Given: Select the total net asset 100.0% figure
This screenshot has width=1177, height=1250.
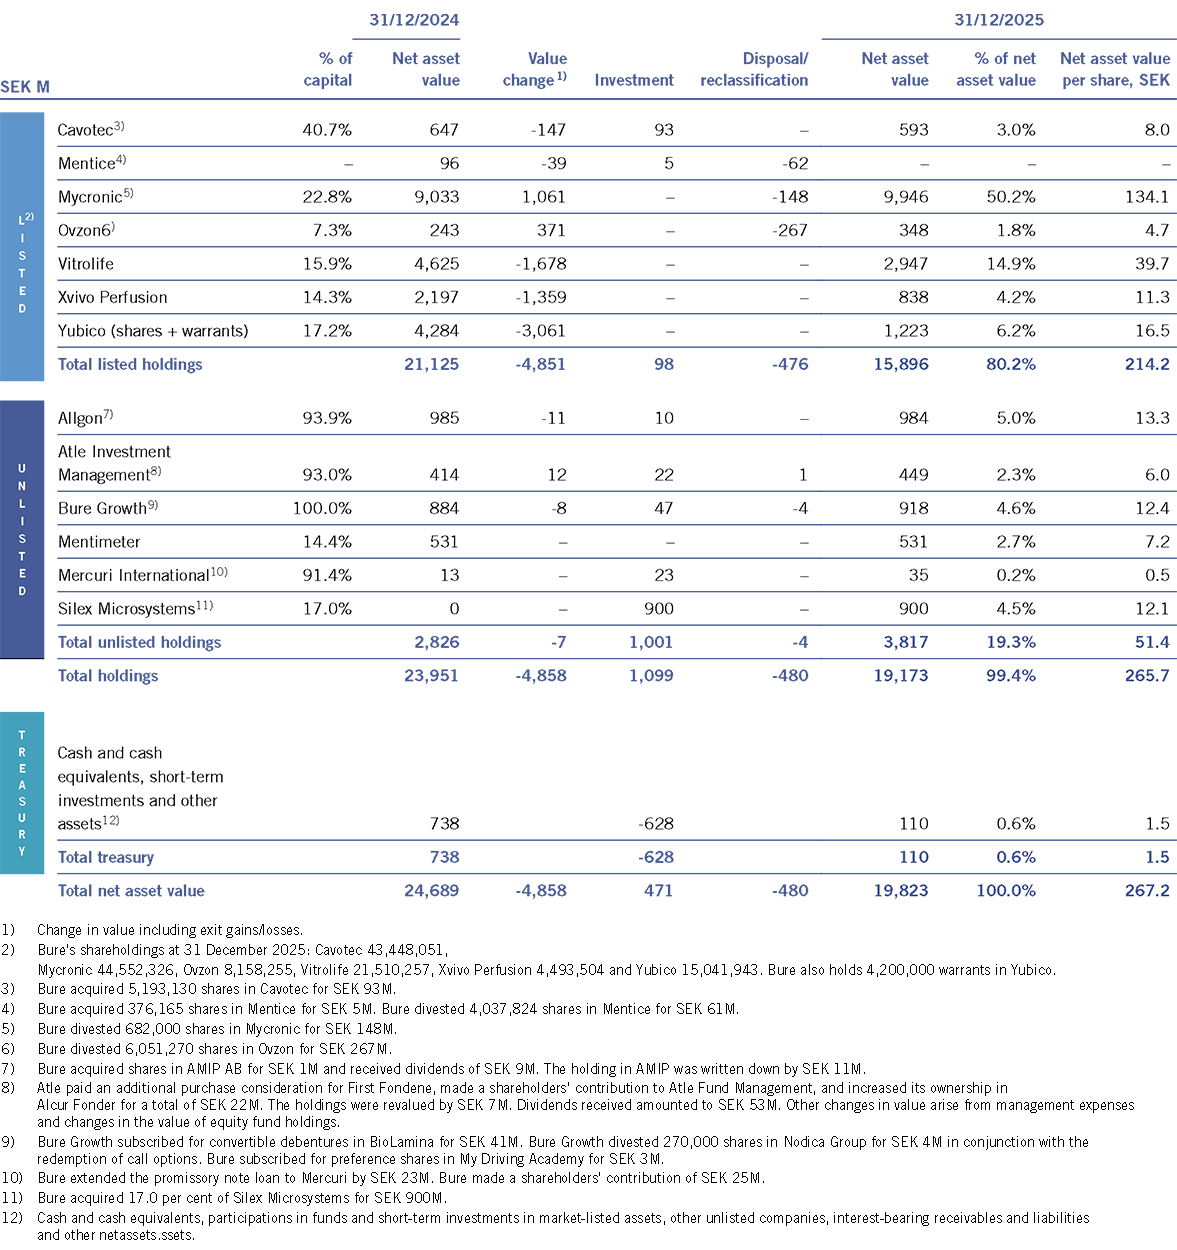Looking at the screenshot, I should (x=1006, y=890).
